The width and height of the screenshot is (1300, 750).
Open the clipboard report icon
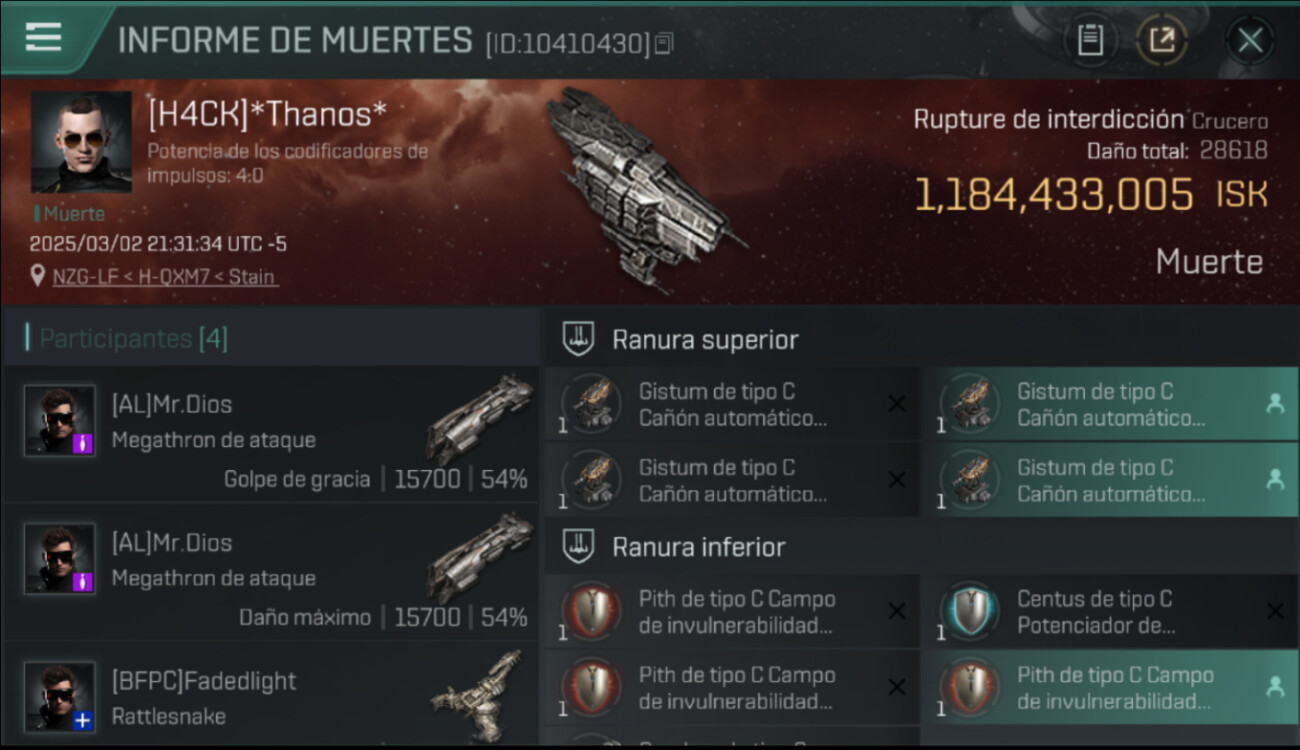coord(1090,40)
